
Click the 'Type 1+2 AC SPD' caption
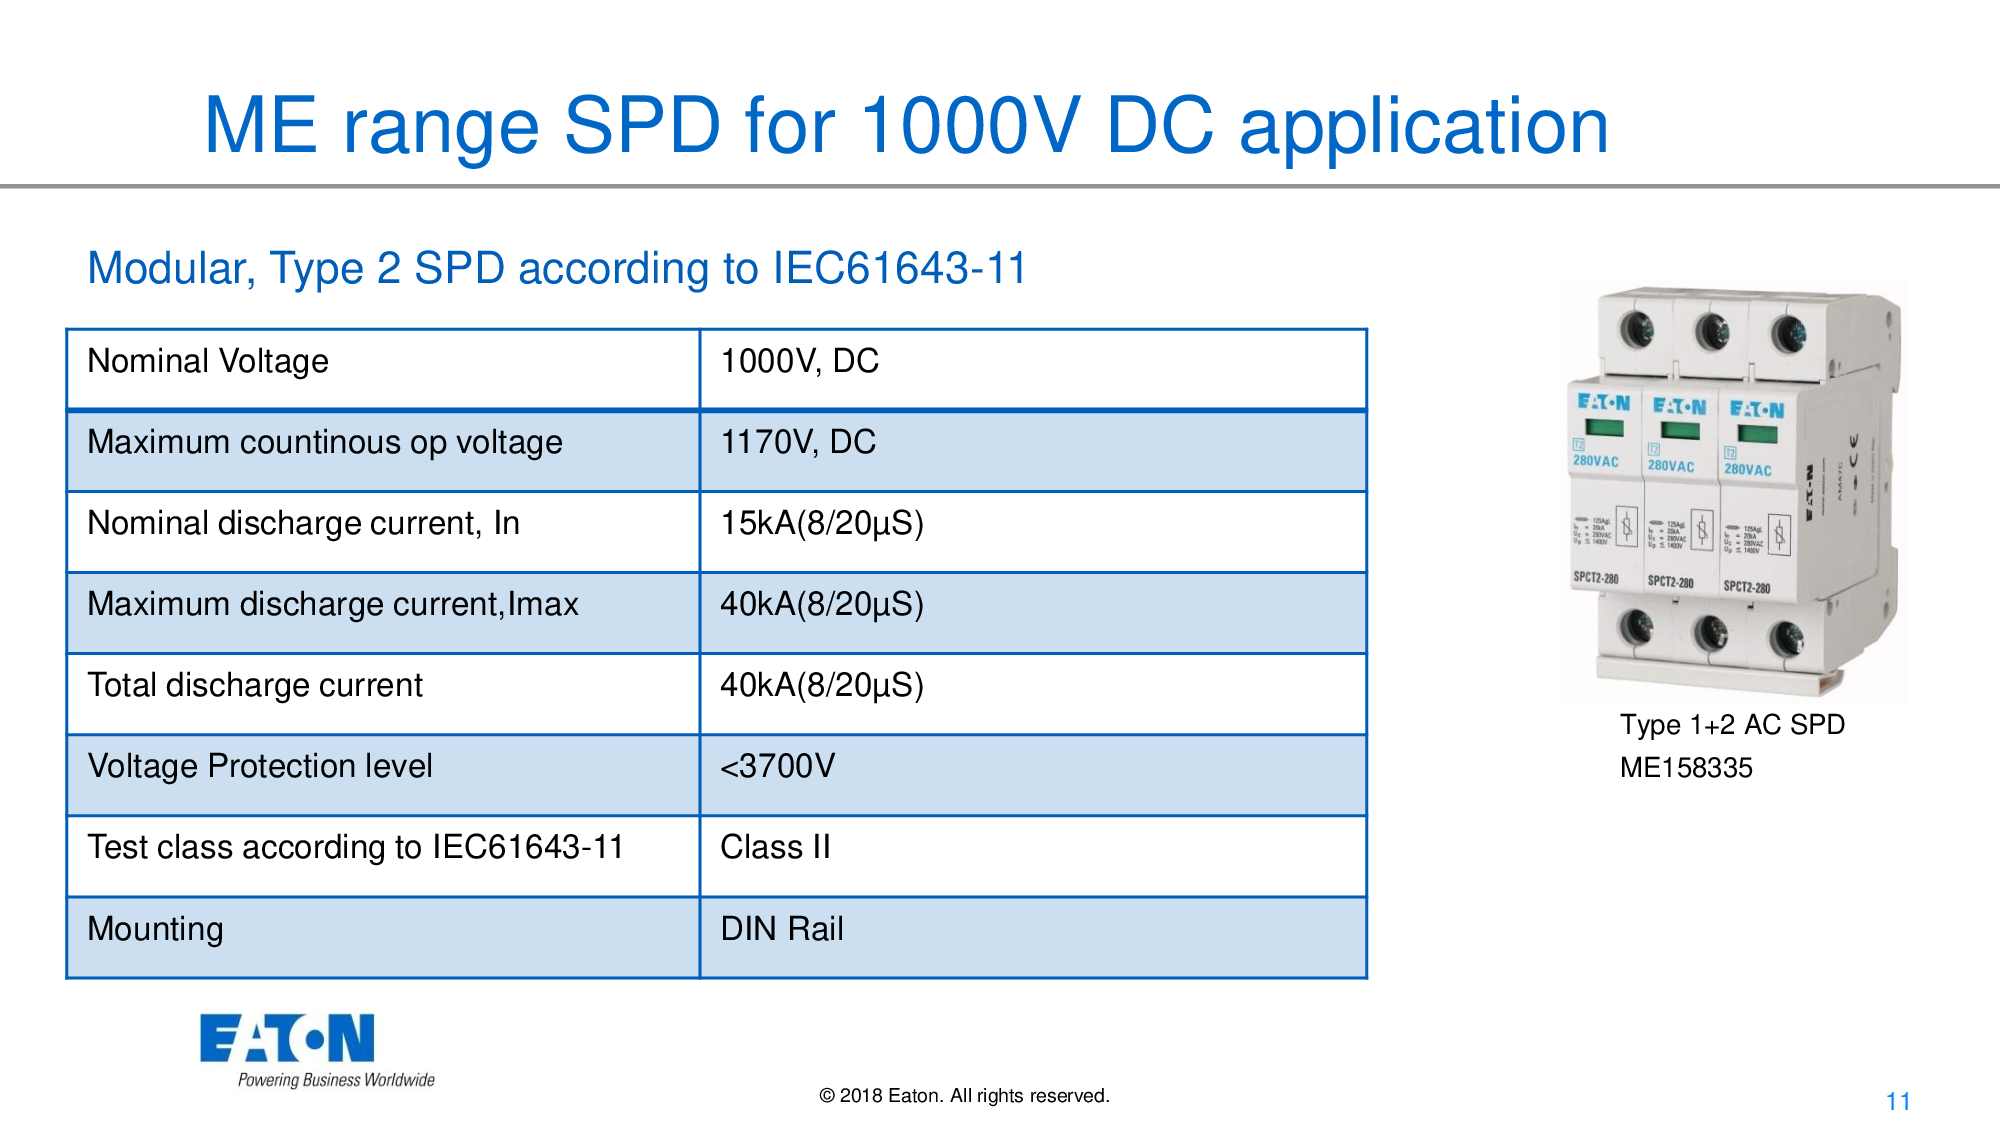click(x=1732, y=724)
